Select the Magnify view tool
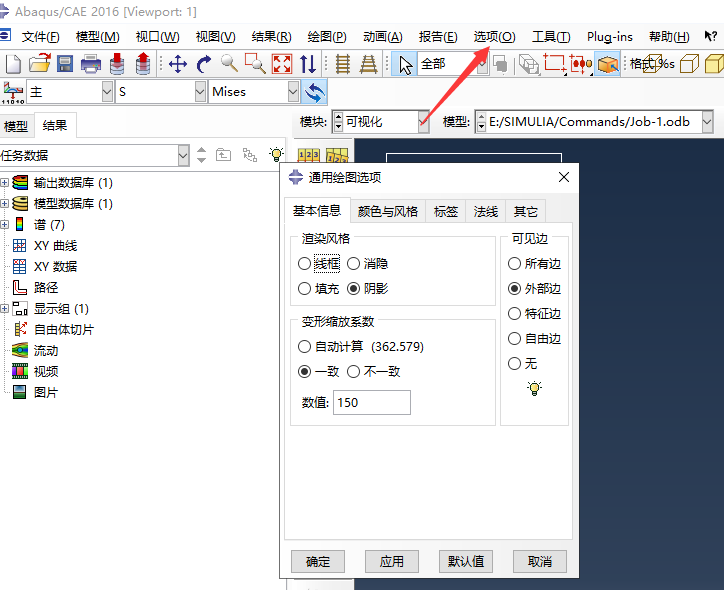This screenshot has width=724, height=590. [x=229, y=63]
